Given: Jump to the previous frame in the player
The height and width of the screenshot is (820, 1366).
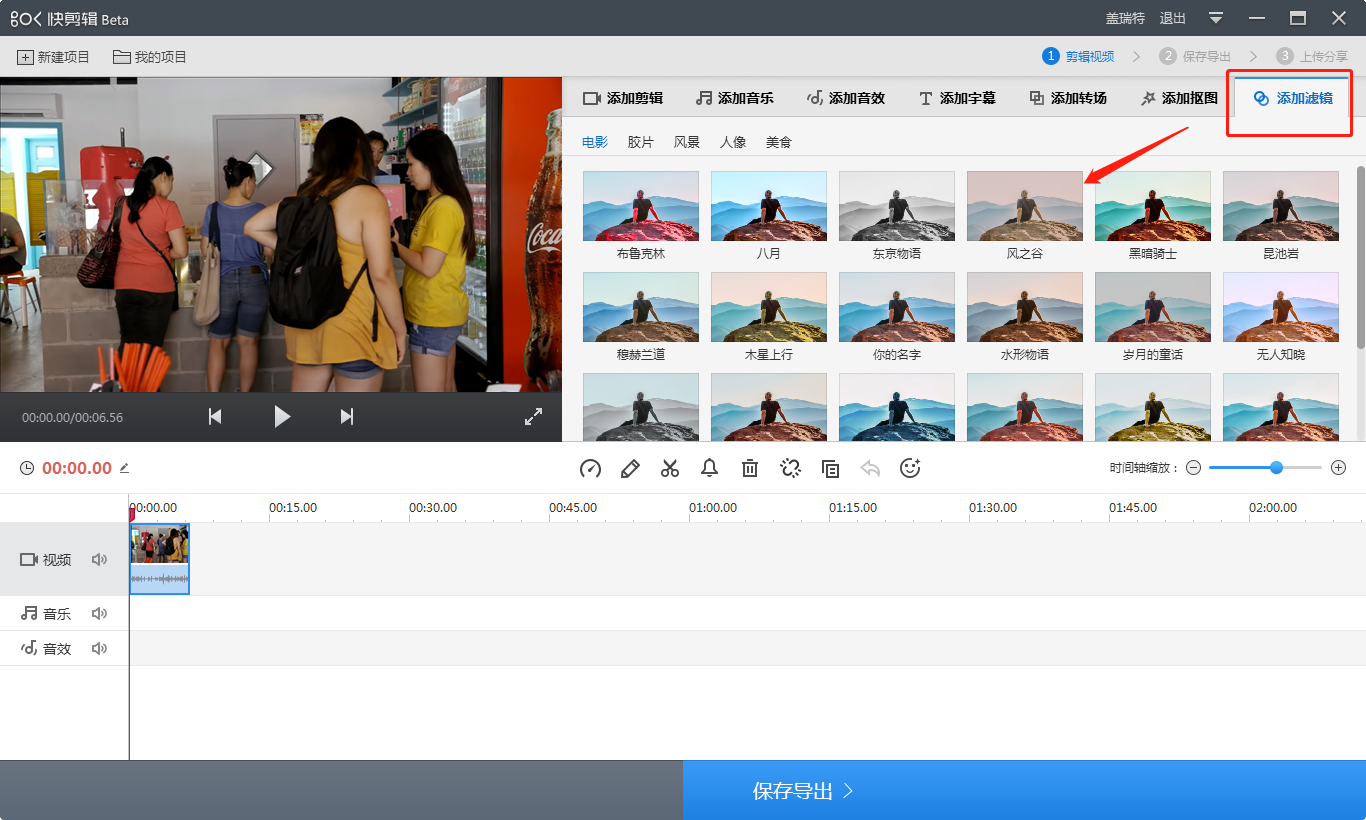Looking at the screenshot, I should [215, 417].
